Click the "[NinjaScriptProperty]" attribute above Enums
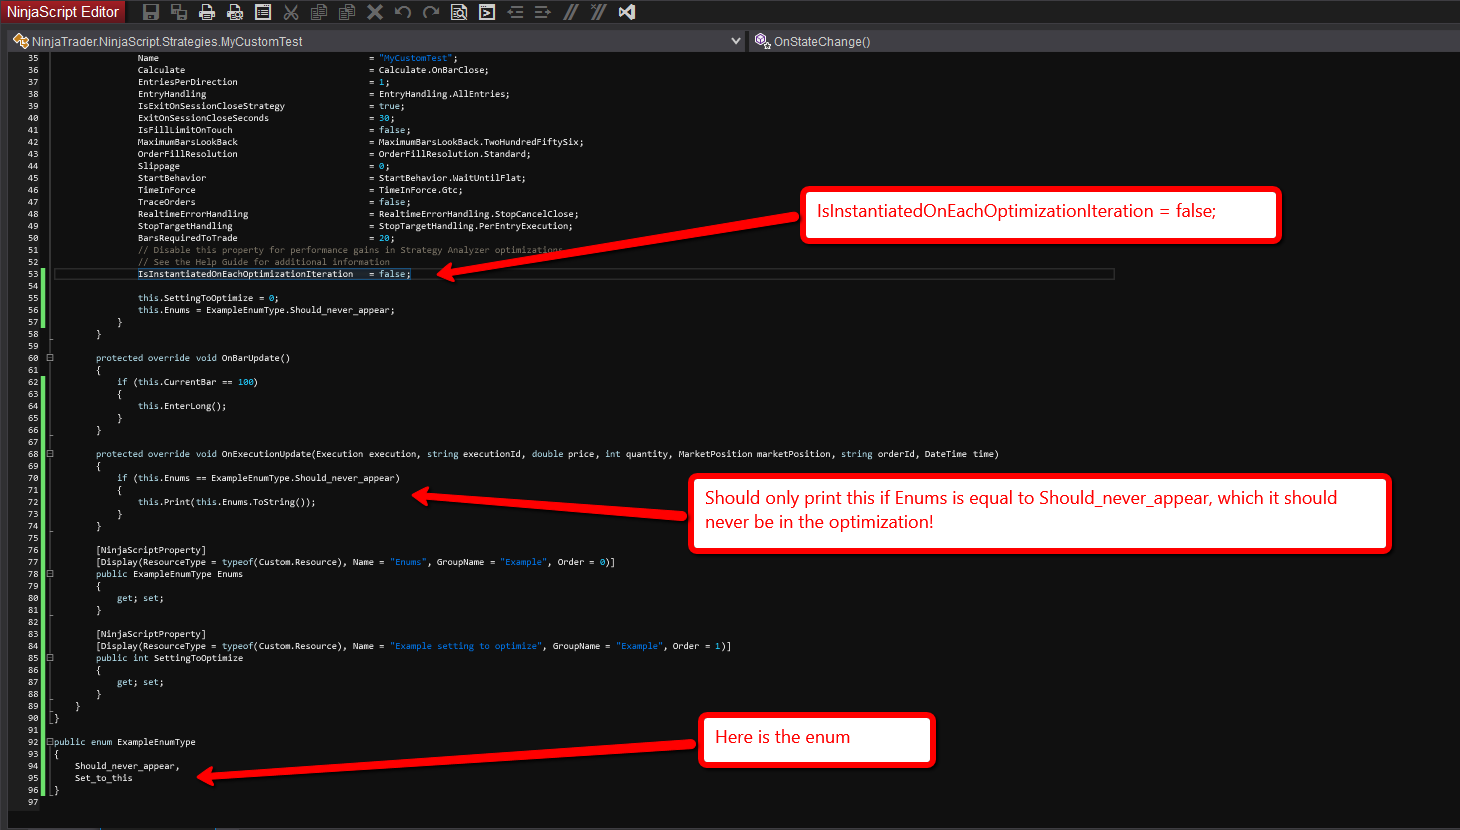 151,550
